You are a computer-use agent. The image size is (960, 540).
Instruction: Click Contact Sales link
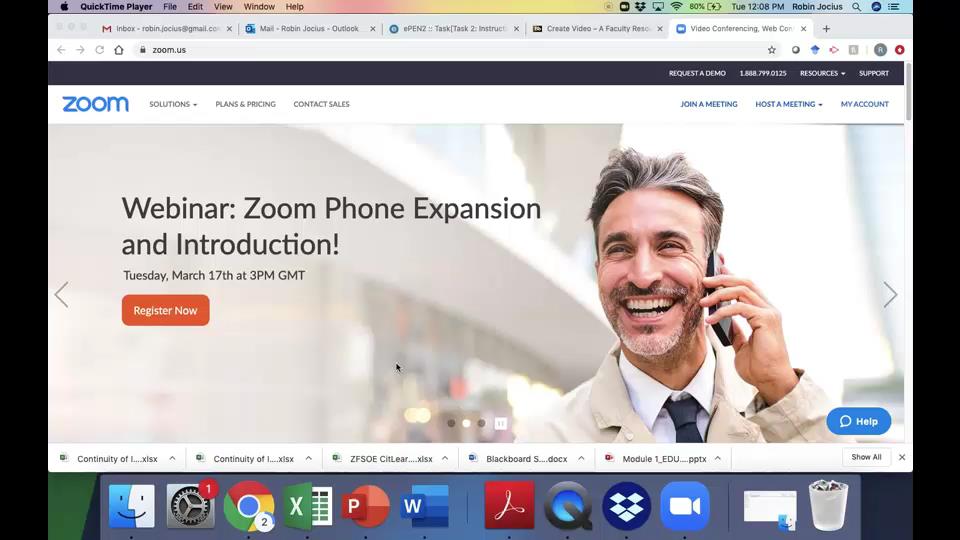[x=321, y=104]
